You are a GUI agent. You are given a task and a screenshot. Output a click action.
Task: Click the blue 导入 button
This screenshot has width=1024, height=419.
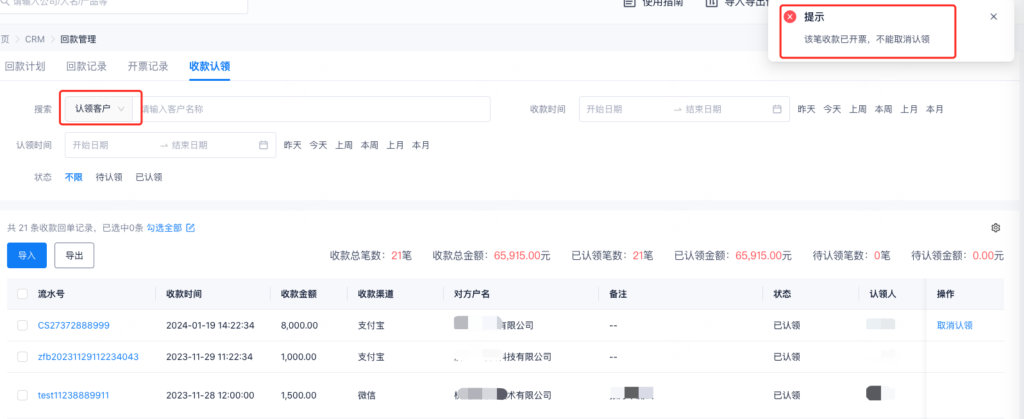(x=26, y=255)
